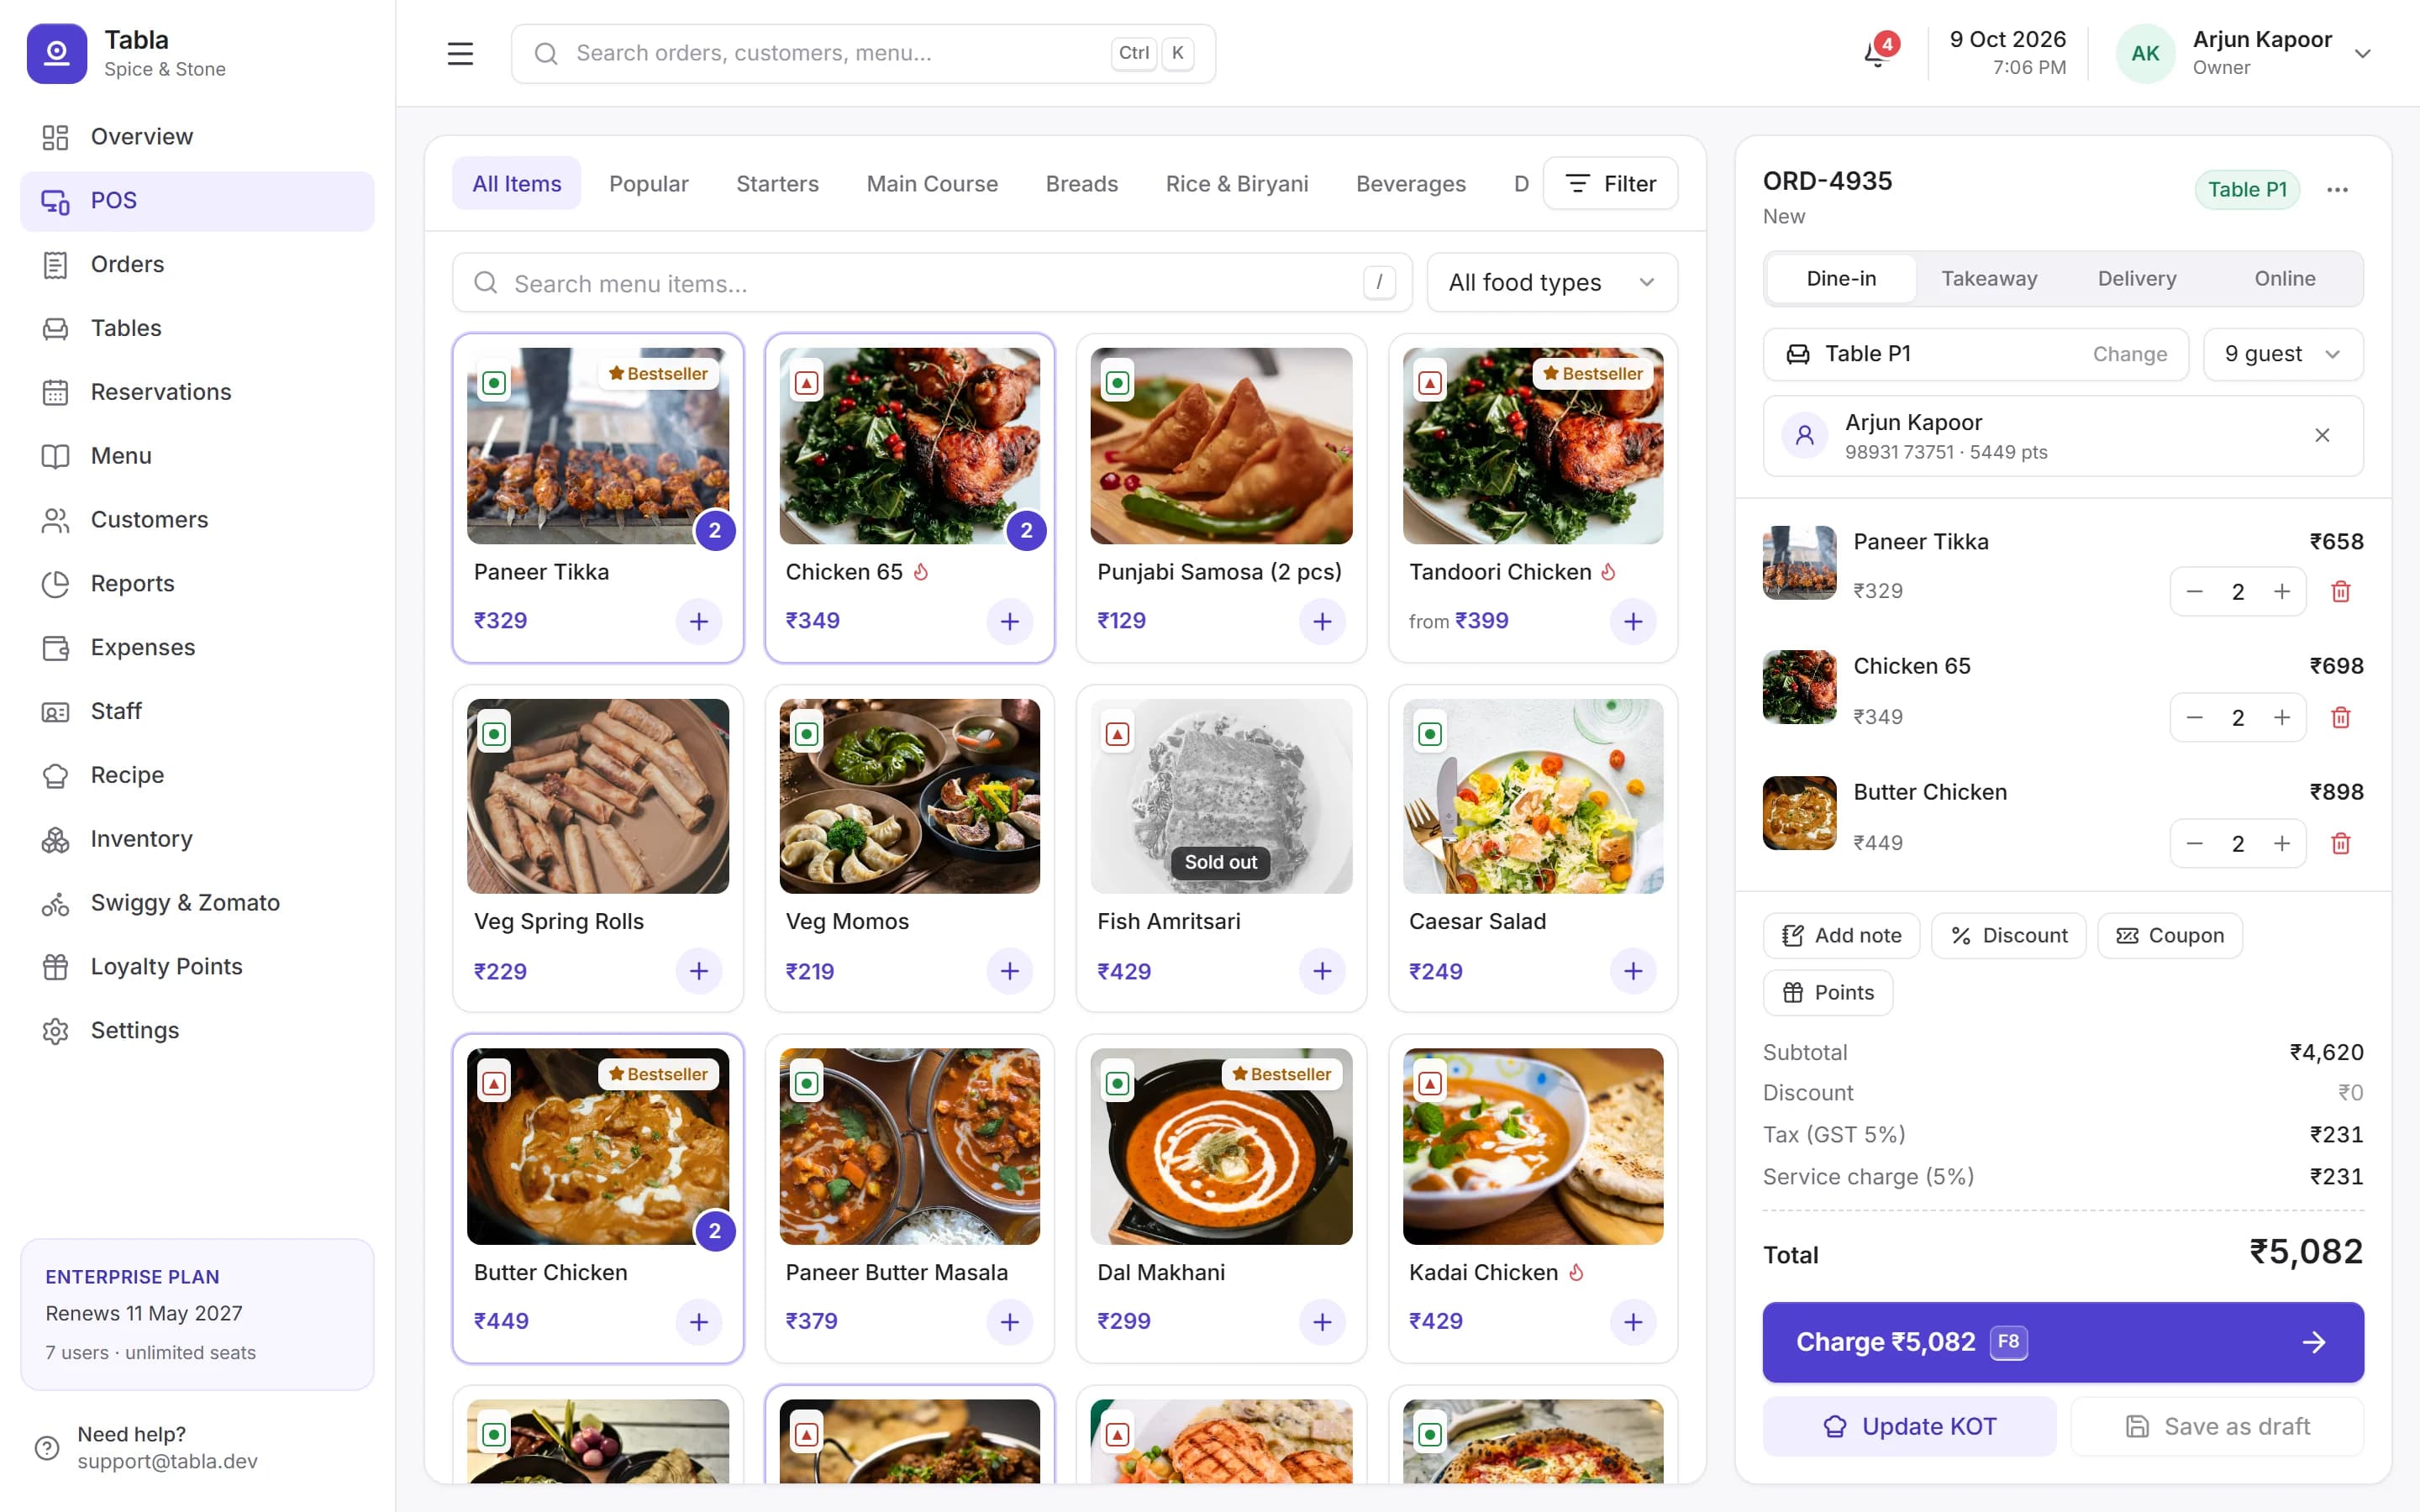
Task: Add Caesar Salad with its plus icon
Action: click(1633, 971)
